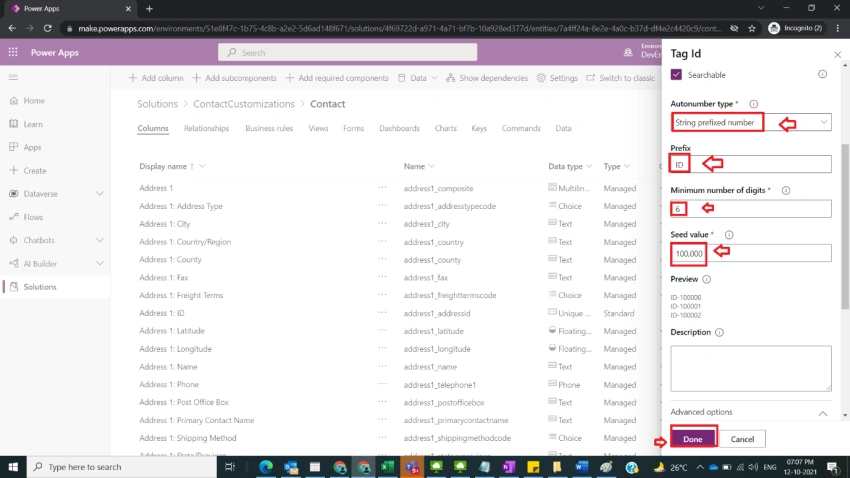Collapse the left navigation hamburger menu

14,78
